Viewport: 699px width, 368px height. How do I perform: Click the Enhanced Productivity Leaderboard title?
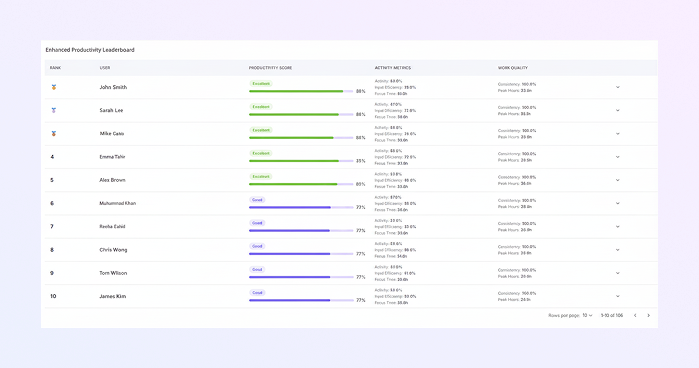pyautogui.click(x=90, y=50)
